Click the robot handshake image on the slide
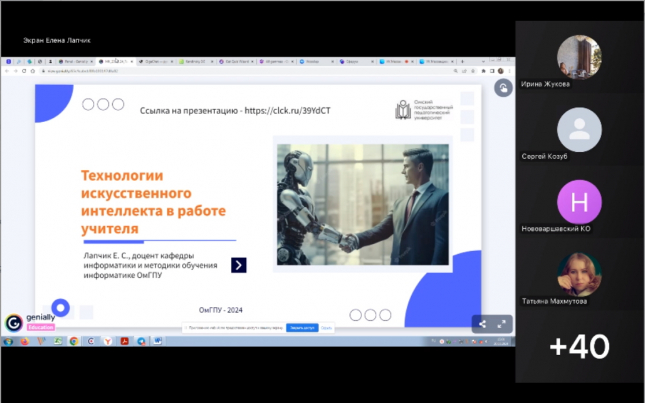645x403 pixels. [363, 204]
